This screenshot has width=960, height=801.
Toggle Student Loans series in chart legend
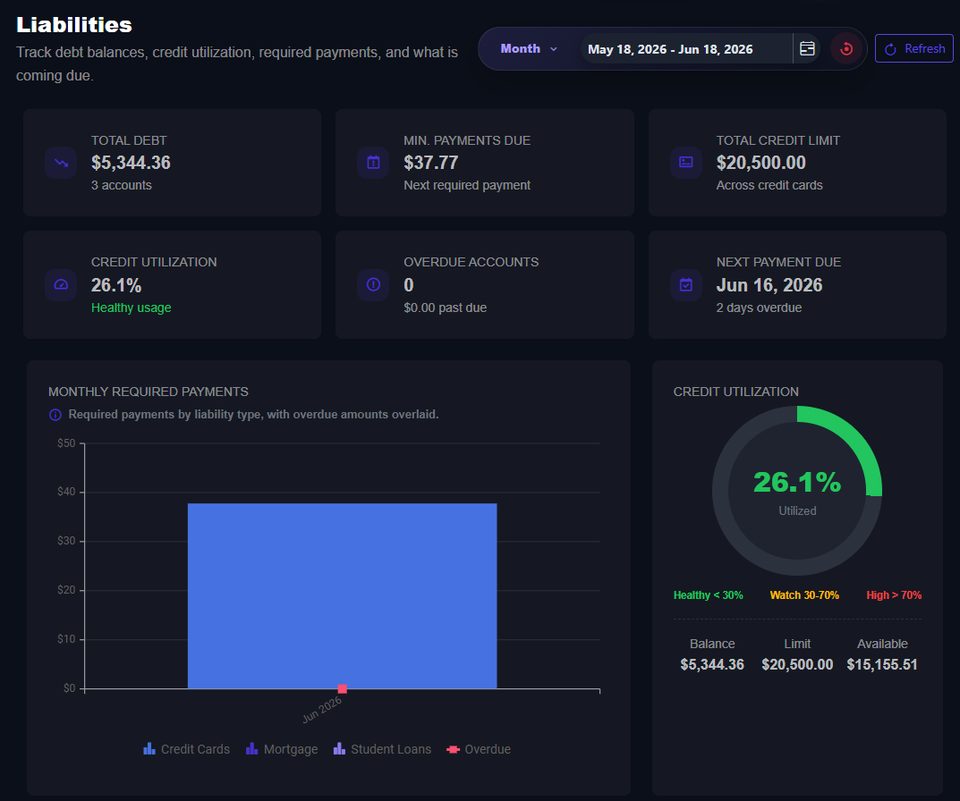pyautogui.click(x=382, y=749)
